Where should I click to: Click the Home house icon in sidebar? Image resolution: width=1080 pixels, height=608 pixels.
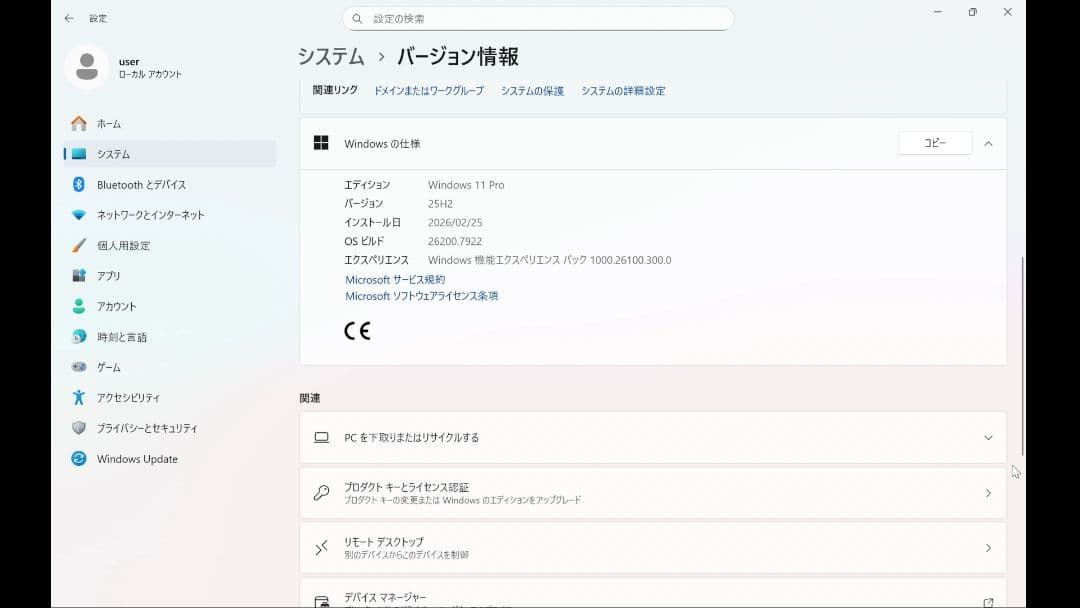79,124
